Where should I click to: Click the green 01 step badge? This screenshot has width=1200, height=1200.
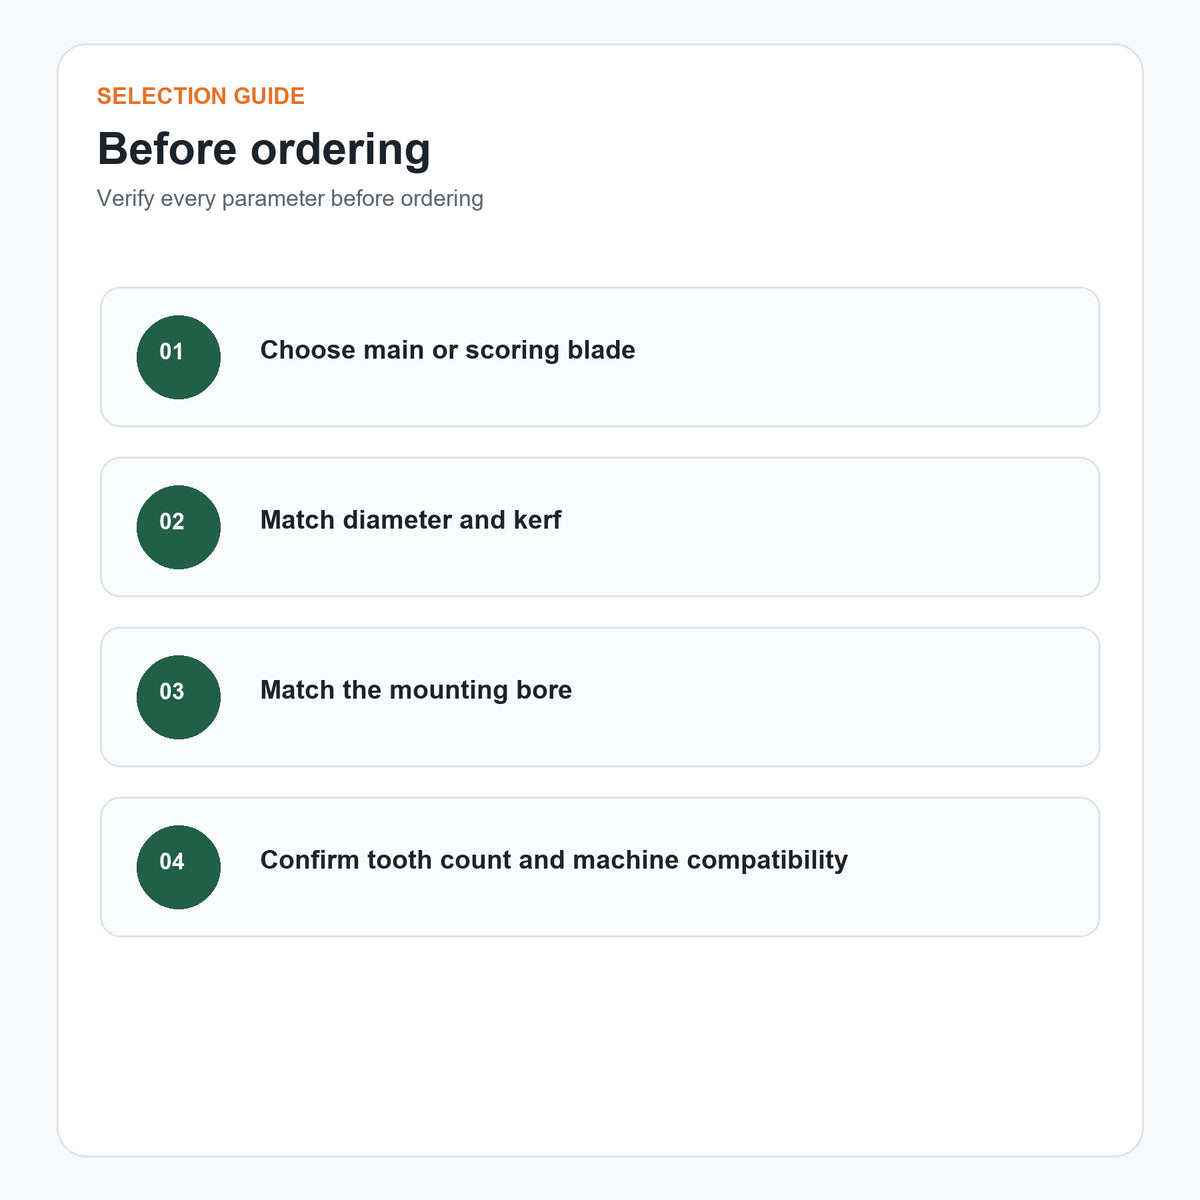pos(178,357)
